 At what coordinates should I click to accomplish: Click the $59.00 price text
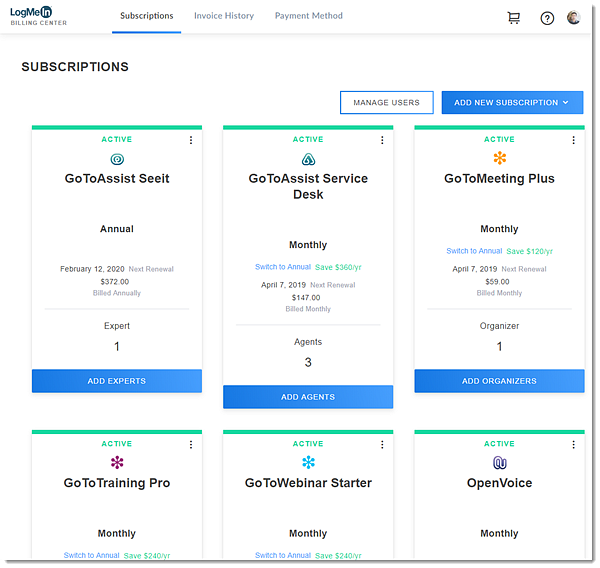pyautogui.click(x=497, y=282)
